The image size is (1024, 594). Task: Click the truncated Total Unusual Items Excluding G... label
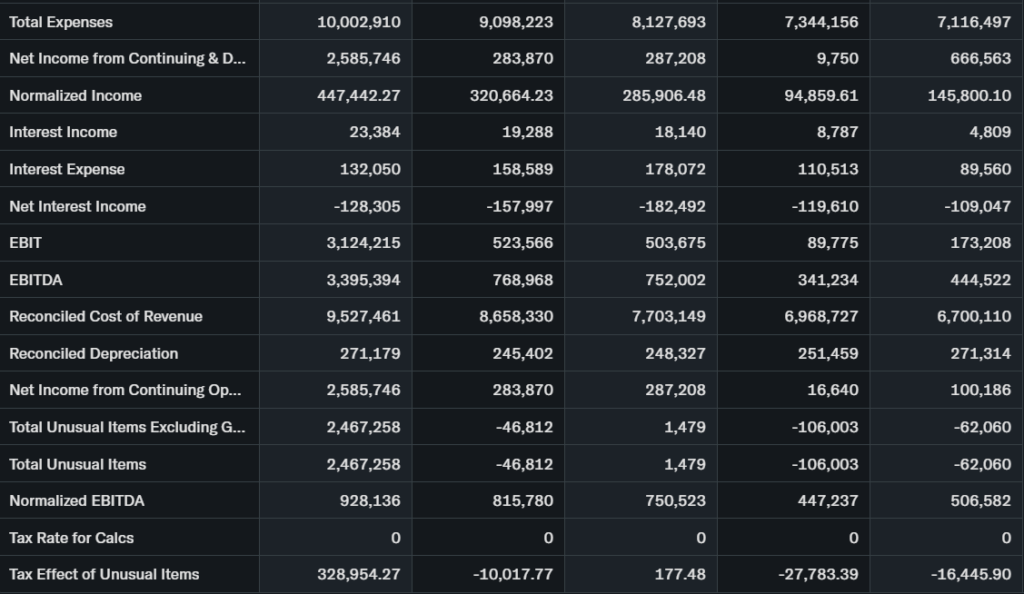(127, 427)
